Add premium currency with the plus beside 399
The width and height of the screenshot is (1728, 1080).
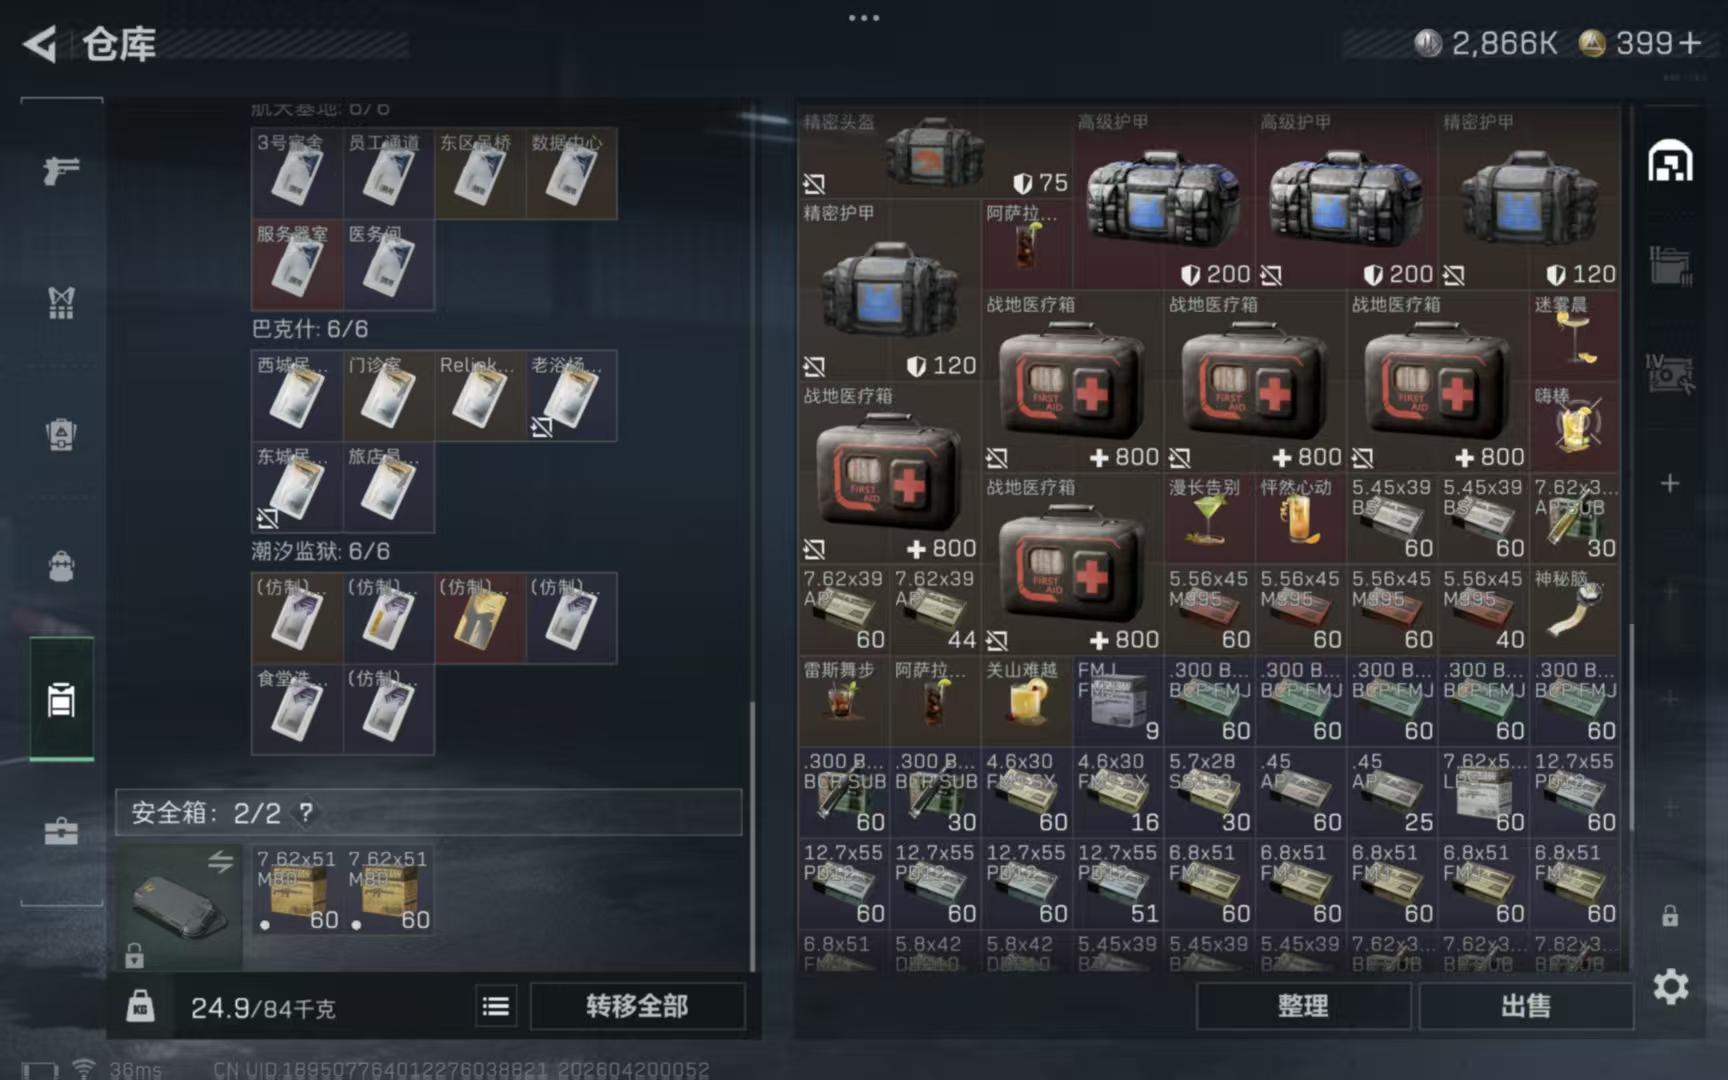1690,43
